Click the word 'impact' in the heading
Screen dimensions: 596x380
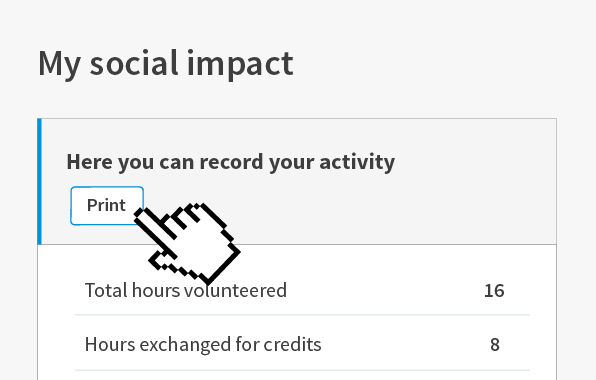240,65
